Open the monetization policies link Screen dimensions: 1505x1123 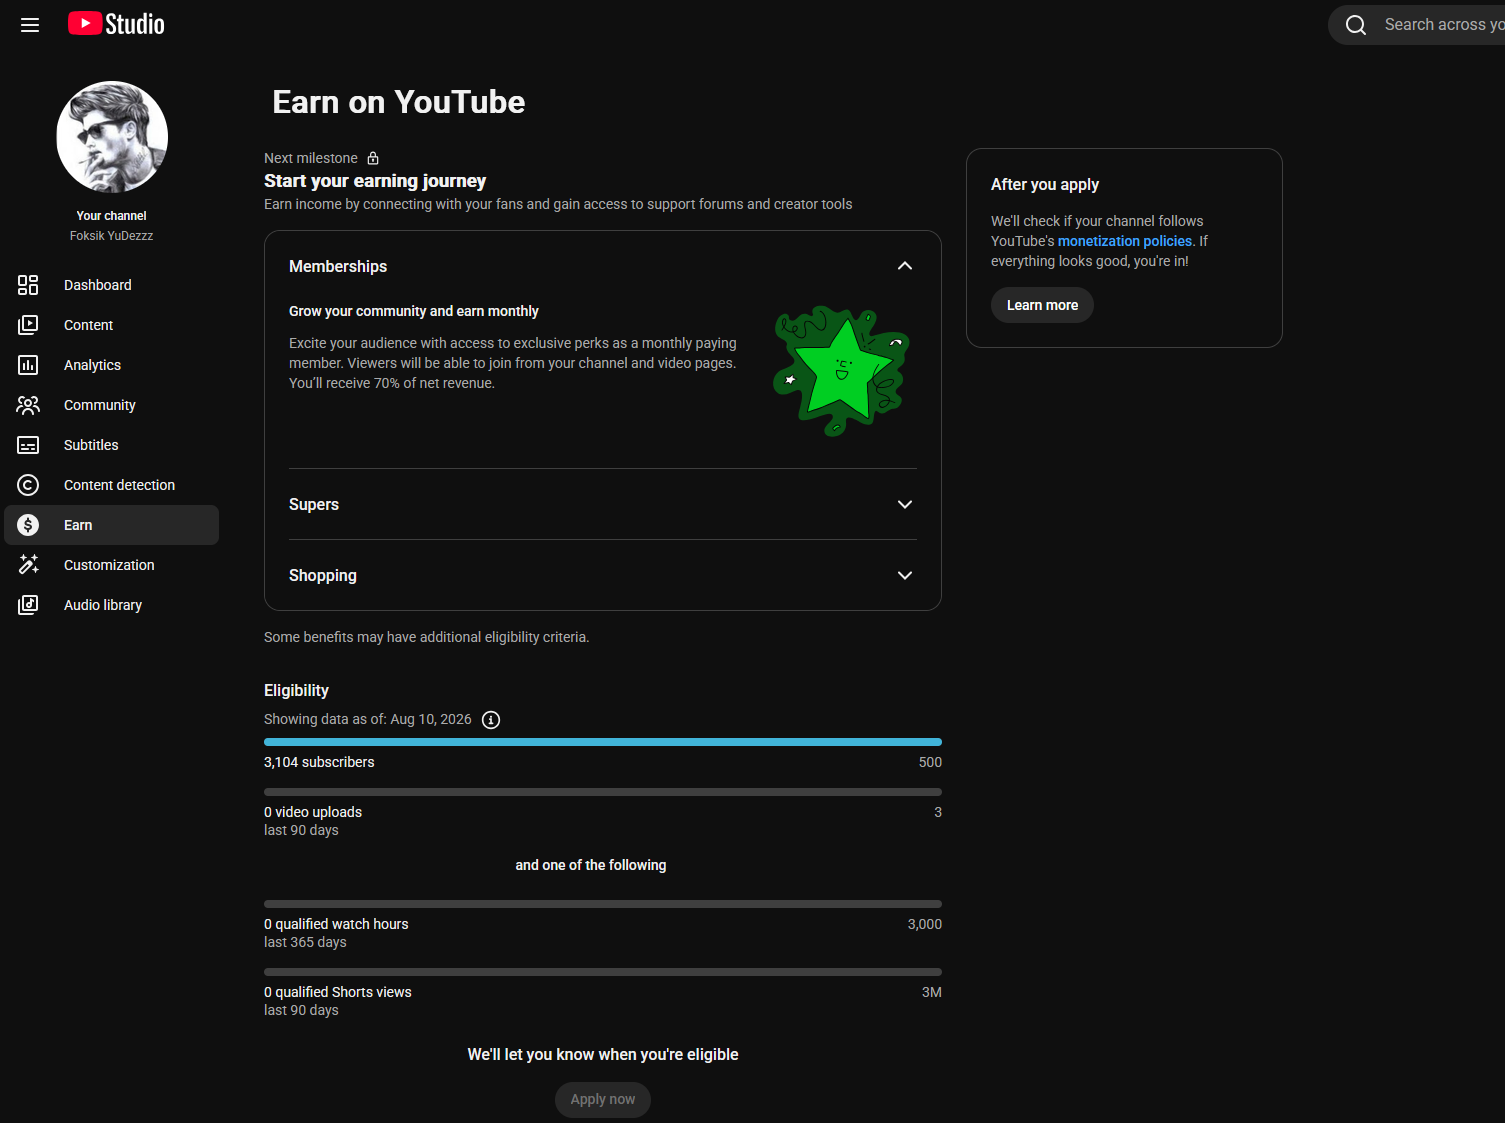coord(1125,241)
